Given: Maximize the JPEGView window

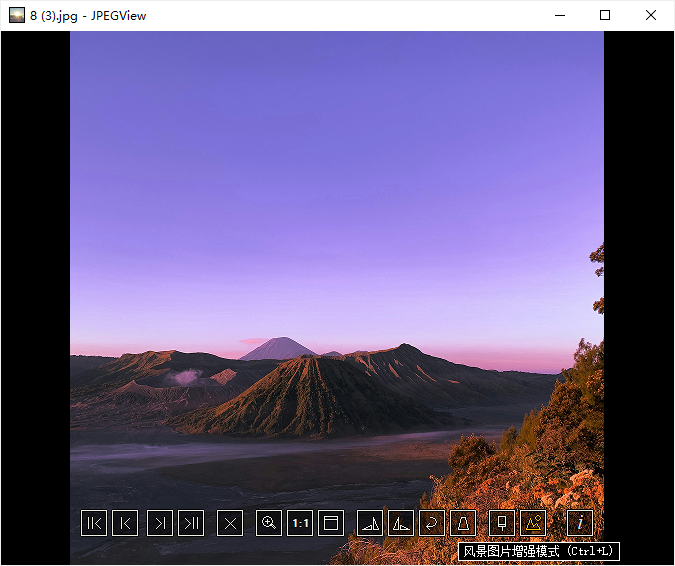Looking at the screenshot, I should [x=605, y=15].
